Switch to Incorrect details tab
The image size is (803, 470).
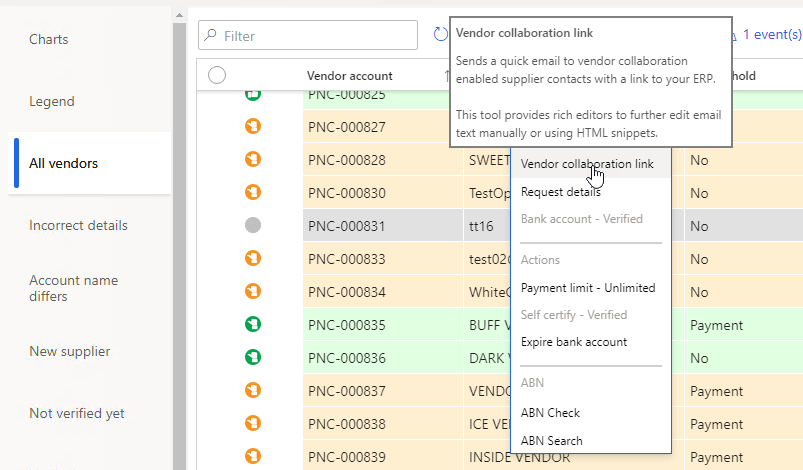78,225
